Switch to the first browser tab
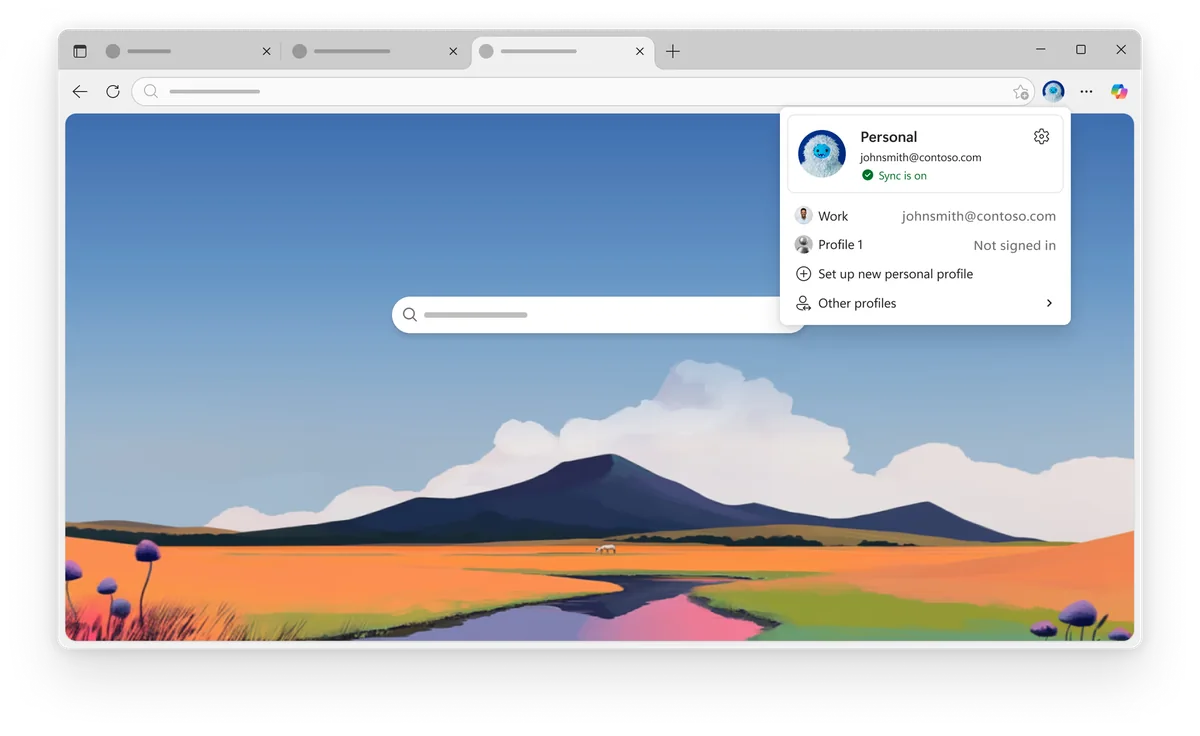This screenshot has width=1200, height=736. pyautogui.click(x=186, y=51)
